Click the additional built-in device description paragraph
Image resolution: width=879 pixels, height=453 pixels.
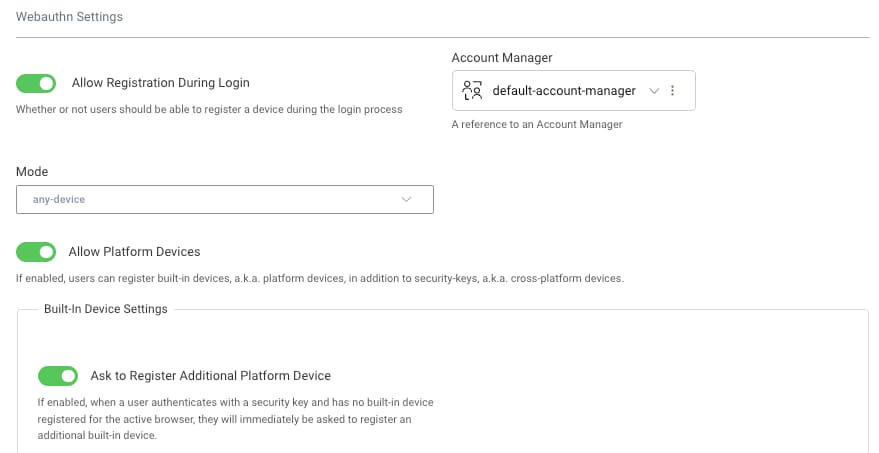[x=235, y=419]
